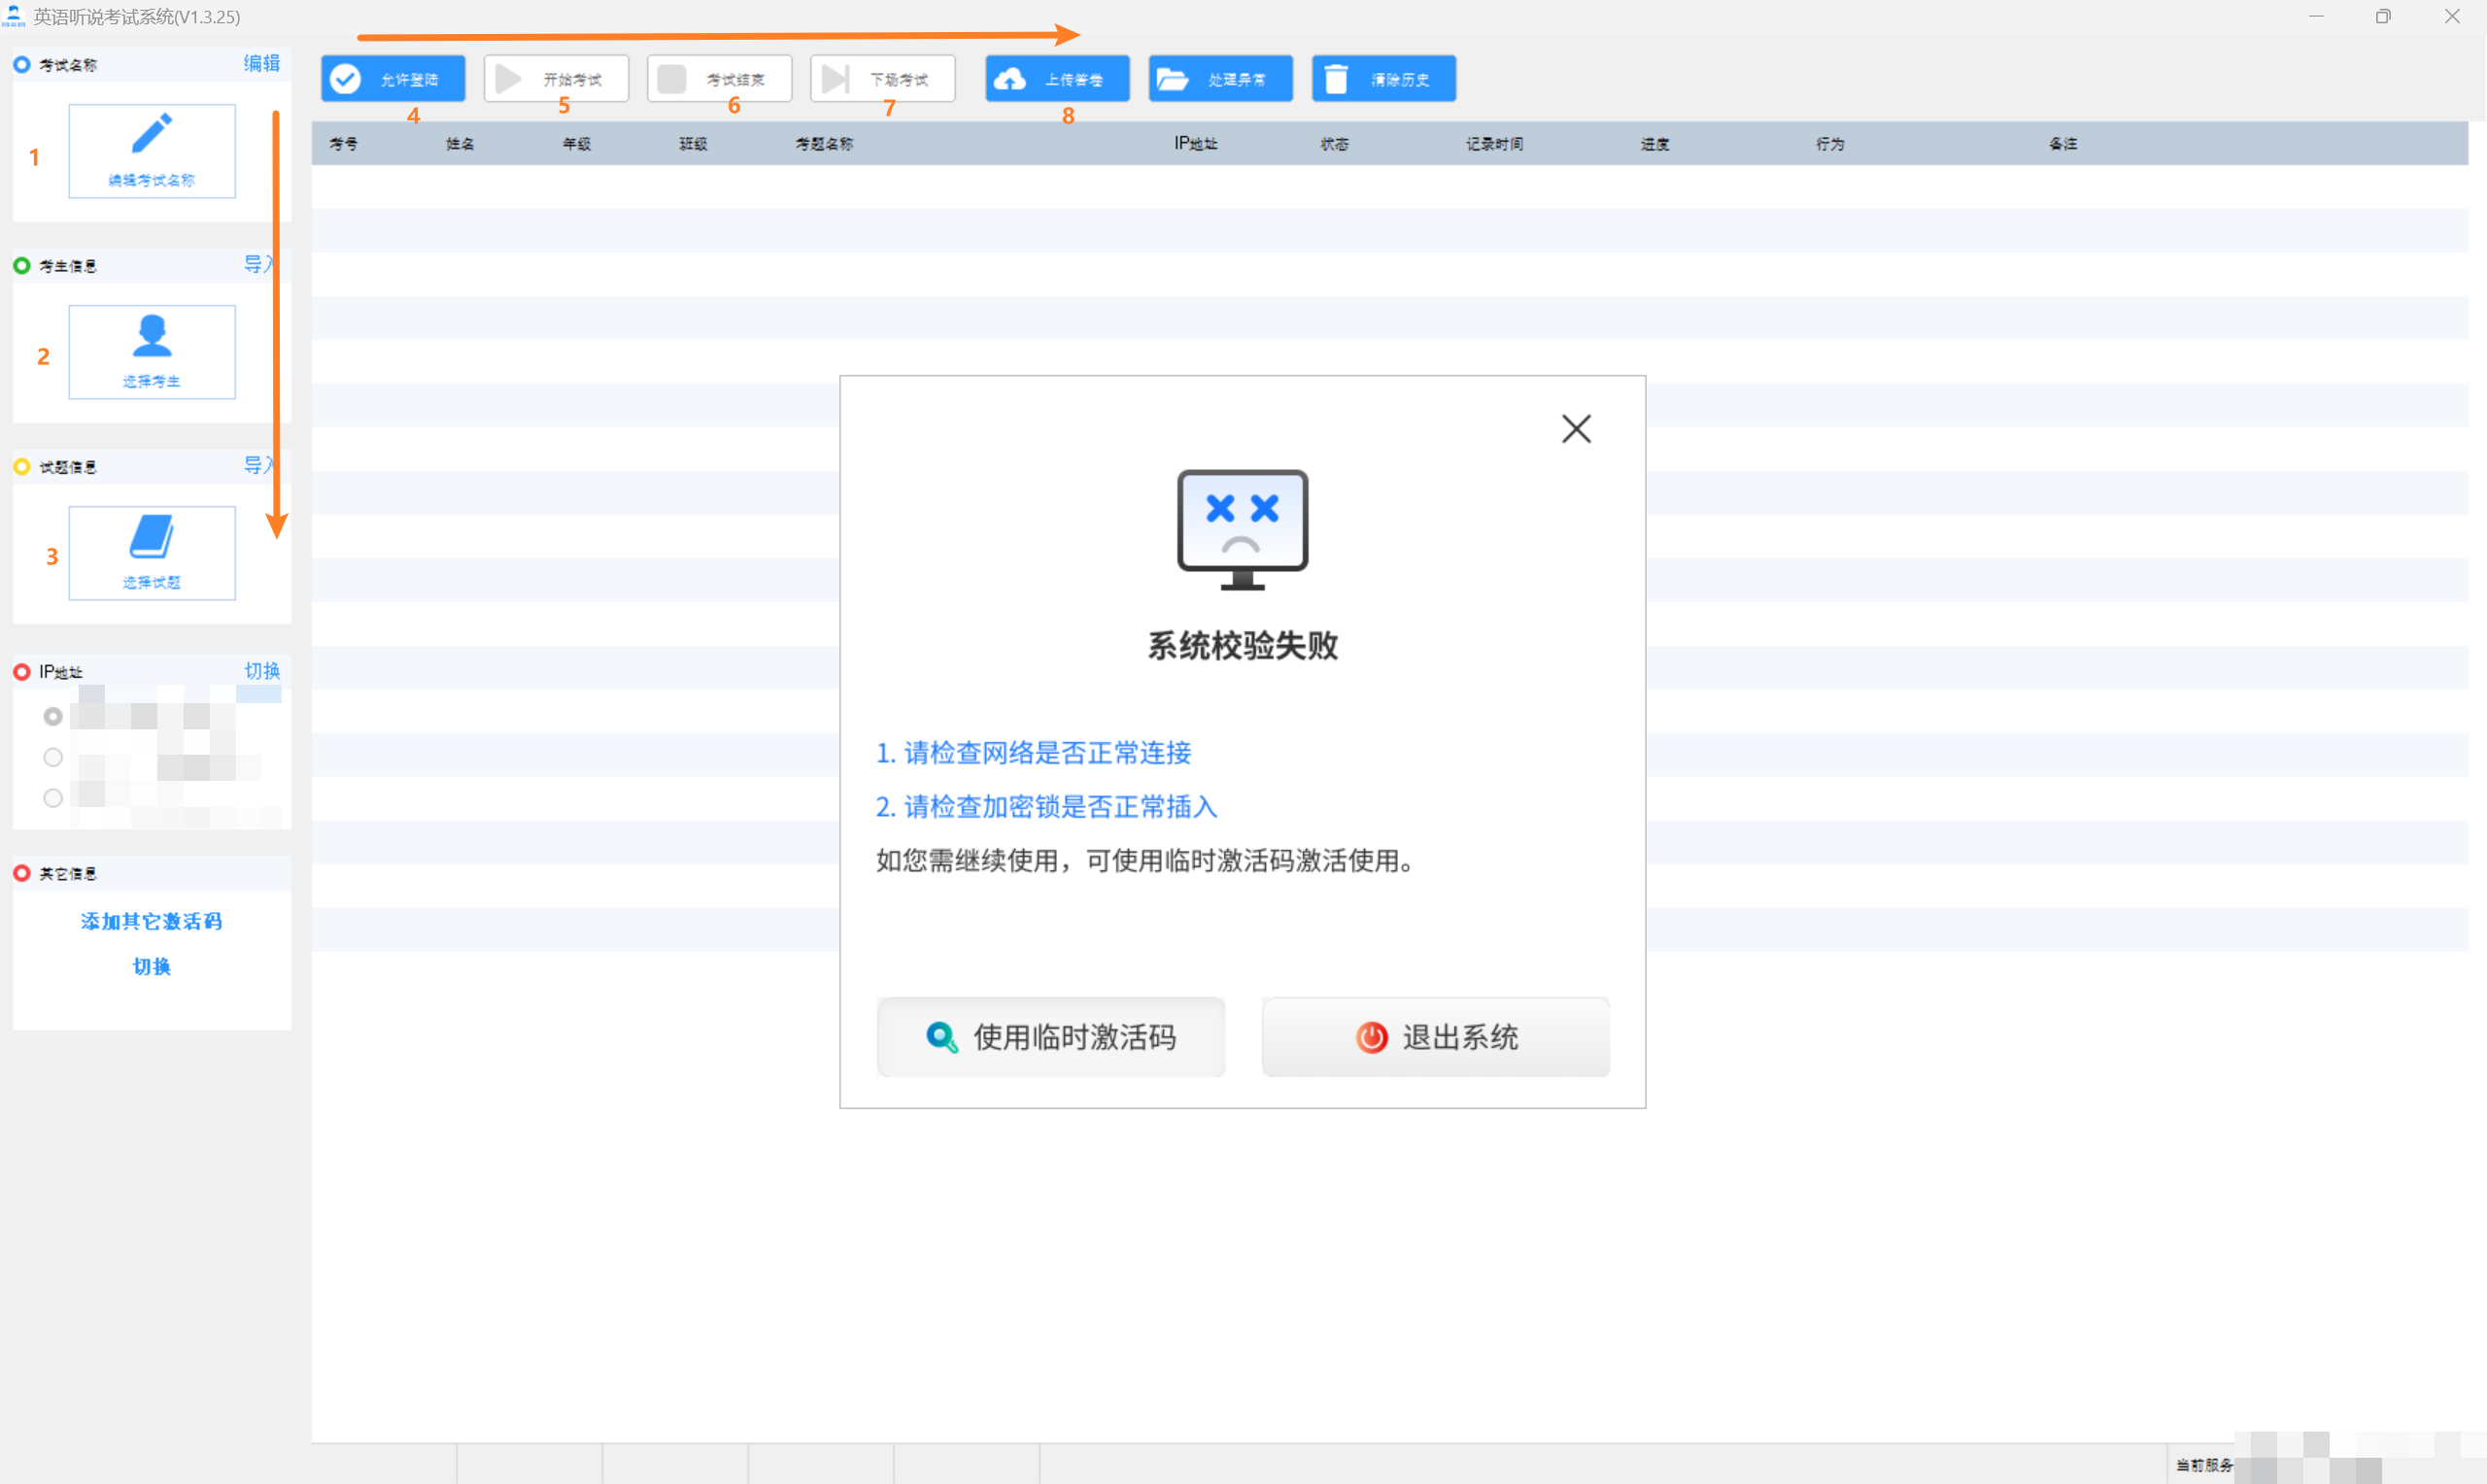This screenshot has width=2487, height=1484.
Task: Select the third IP address radio button
Action: (x=53, y=798)
